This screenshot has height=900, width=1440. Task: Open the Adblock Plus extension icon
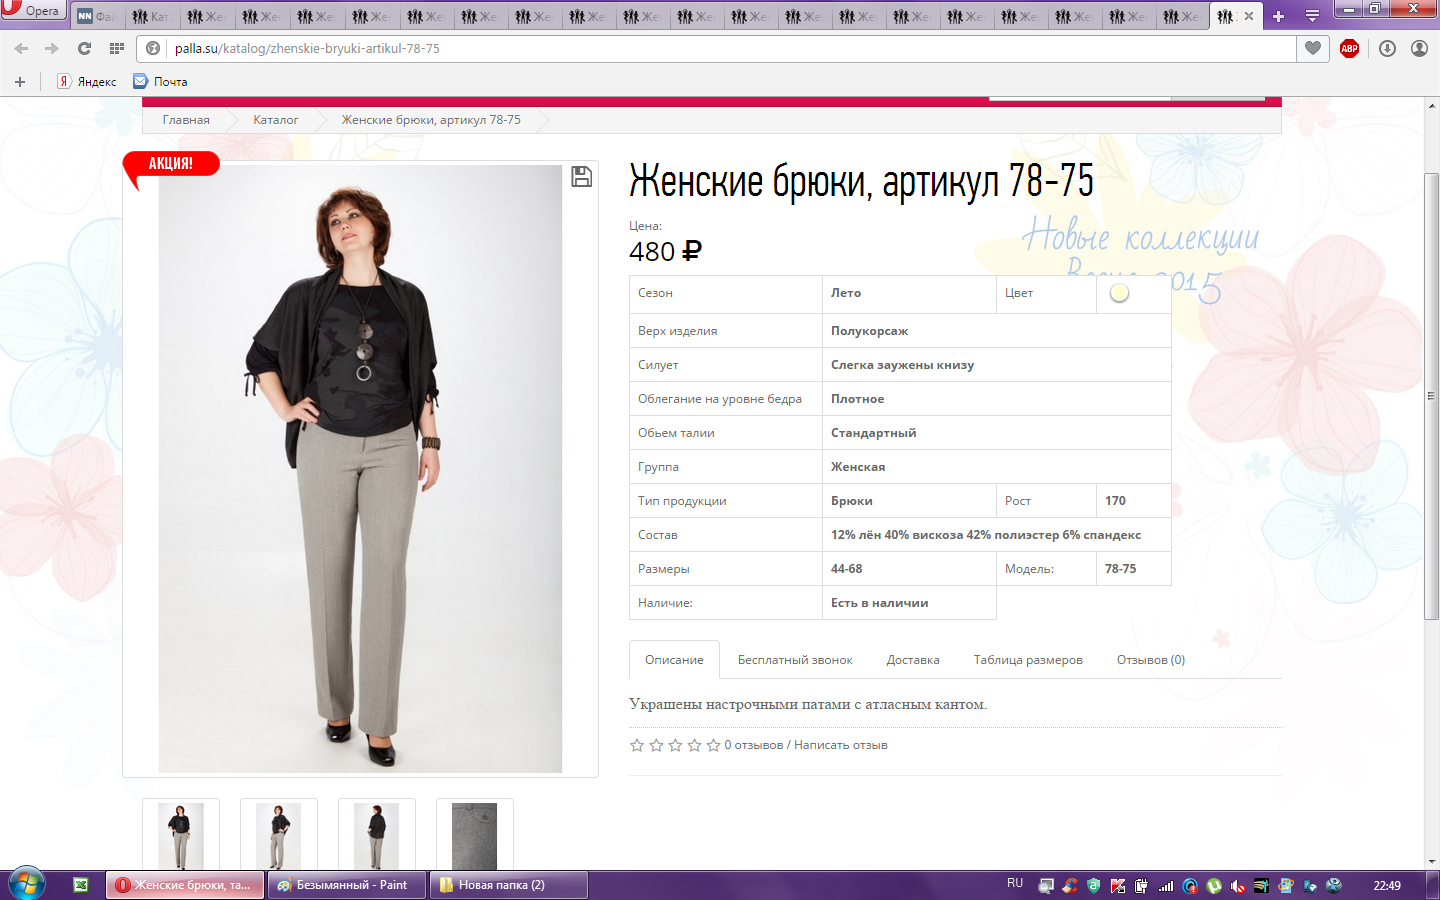(x=1349, y=48)
